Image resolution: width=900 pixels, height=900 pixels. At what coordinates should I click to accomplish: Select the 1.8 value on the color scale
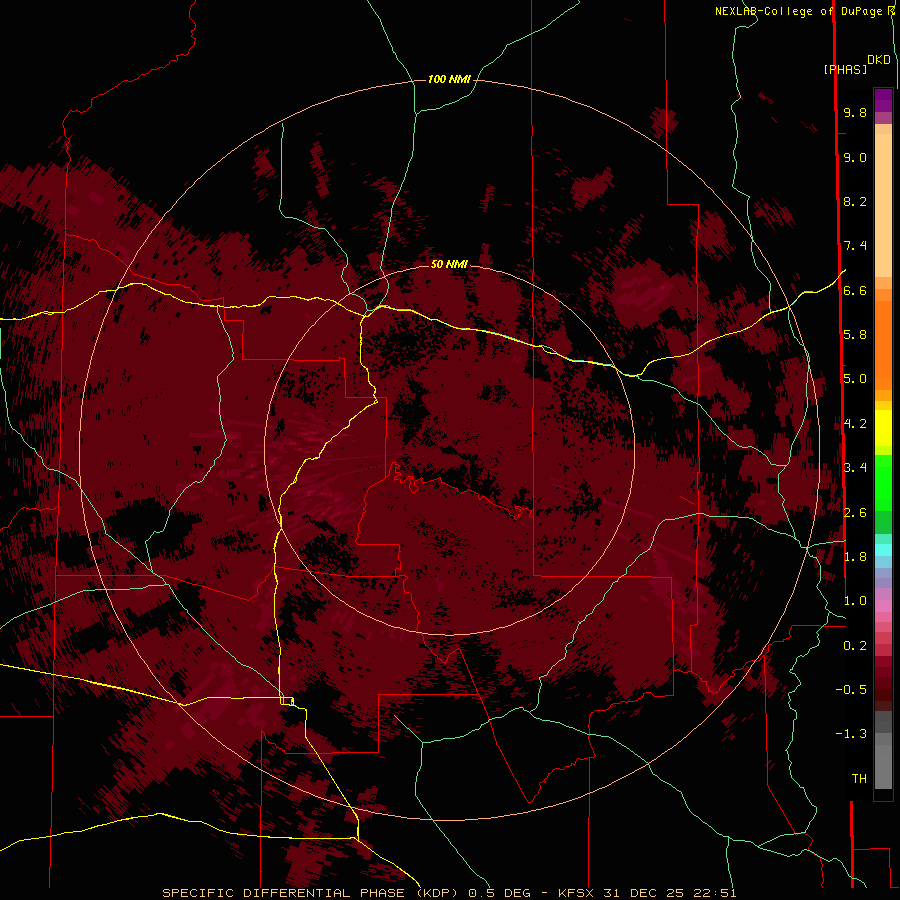[x=855, y=557]
